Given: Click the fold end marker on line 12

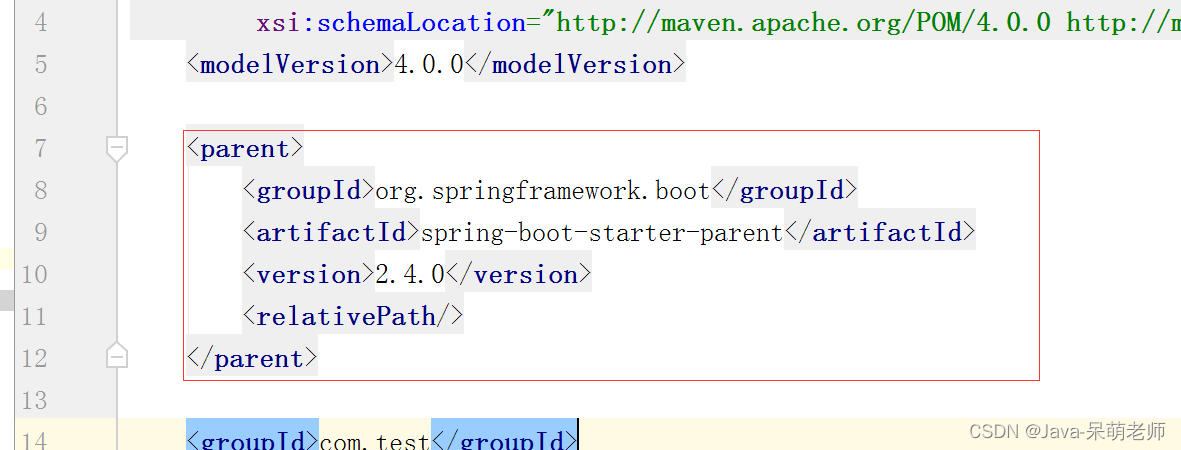Looking at the screenshot, I should pos(117,354).
